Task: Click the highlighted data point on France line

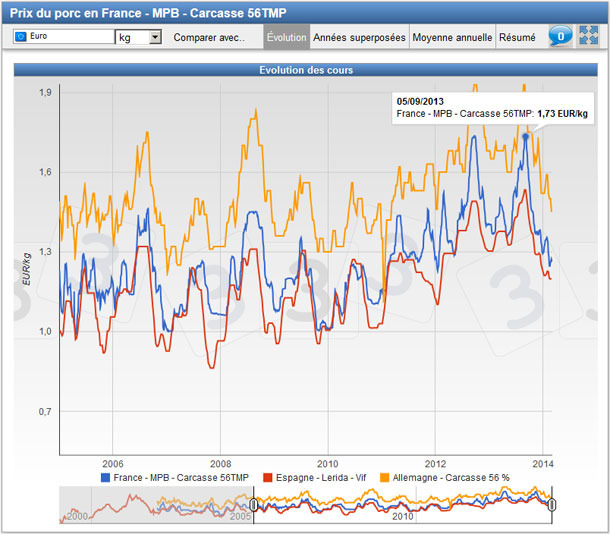Action: coord(526,135)
